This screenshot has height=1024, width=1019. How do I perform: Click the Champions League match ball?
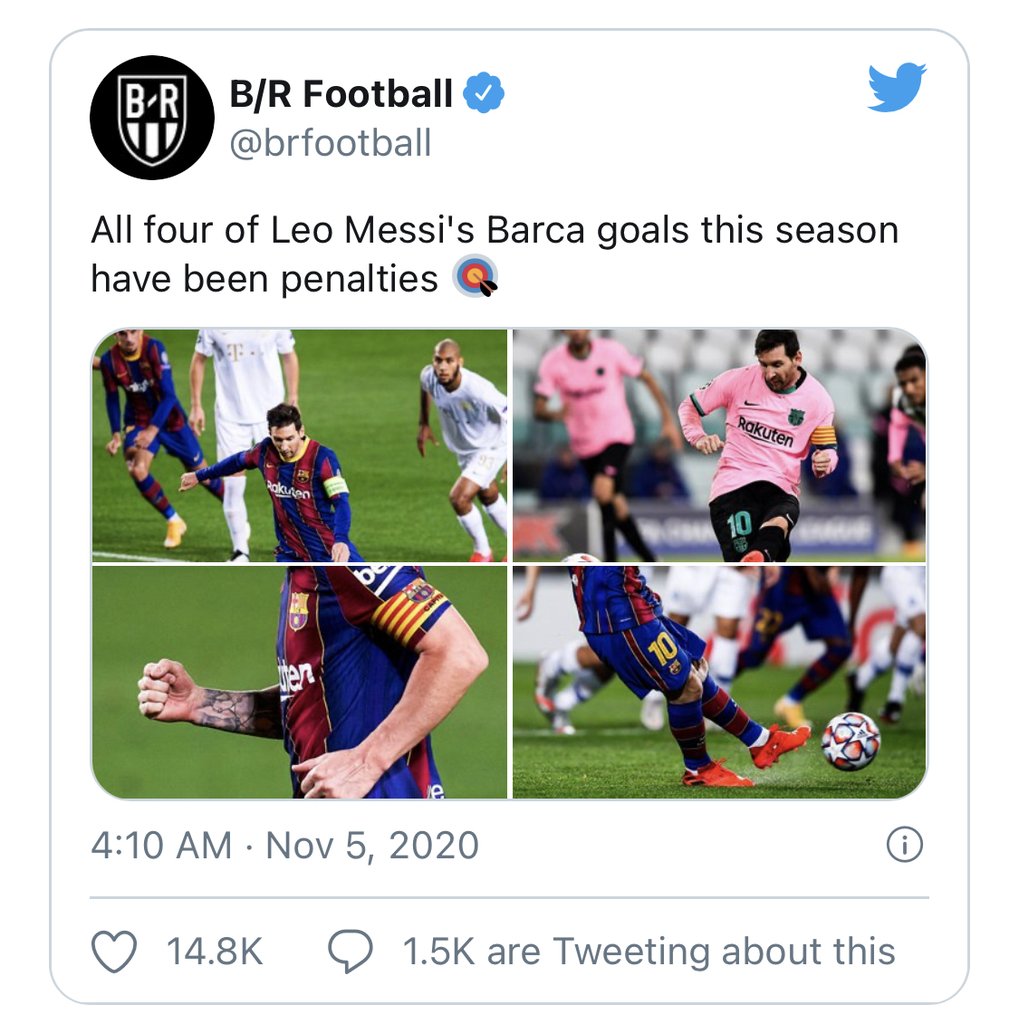tap(850, 741)
